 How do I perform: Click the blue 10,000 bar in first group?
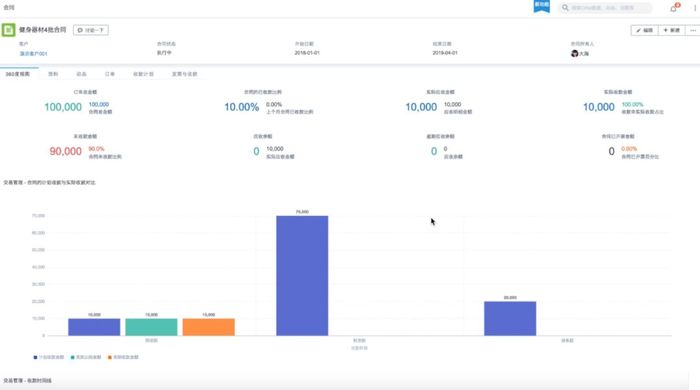pyautogui.click(x=94, y=327)
